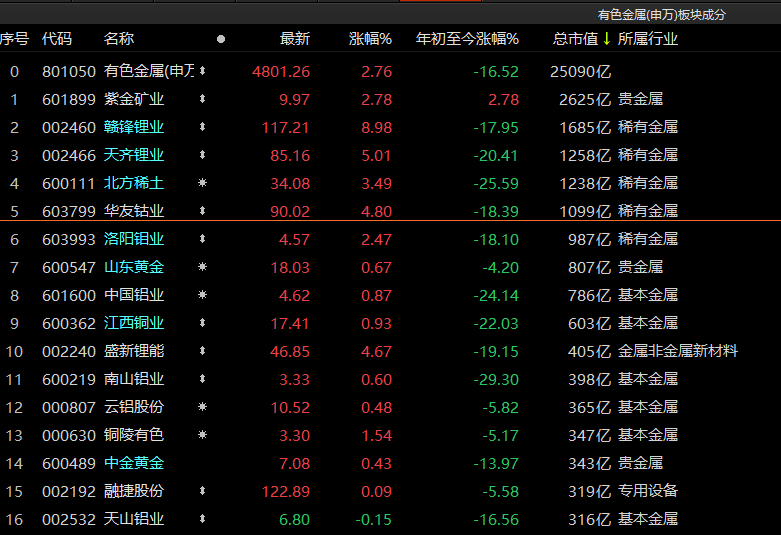Open 洛阳钼业 stock link
Image resolution: width=781 pixels, height=535 pixels.
click(134, 239)
